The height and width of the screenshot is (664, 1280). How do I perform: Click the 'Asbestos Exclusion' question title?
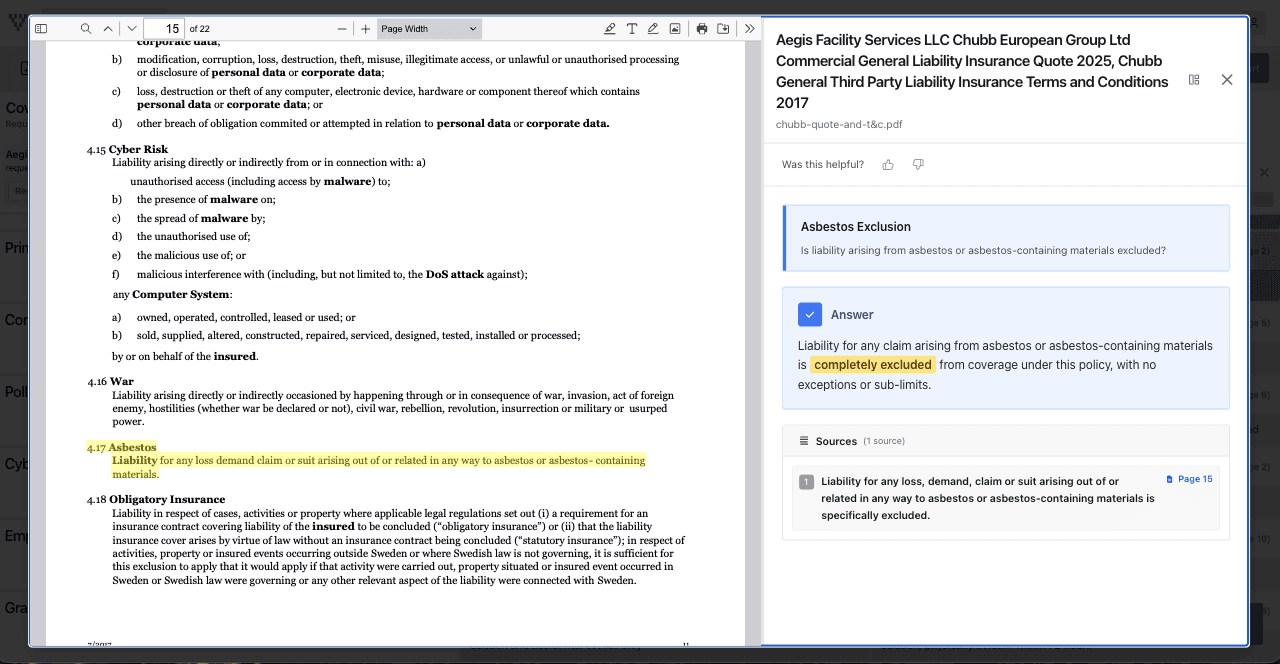tap(856, 227)
